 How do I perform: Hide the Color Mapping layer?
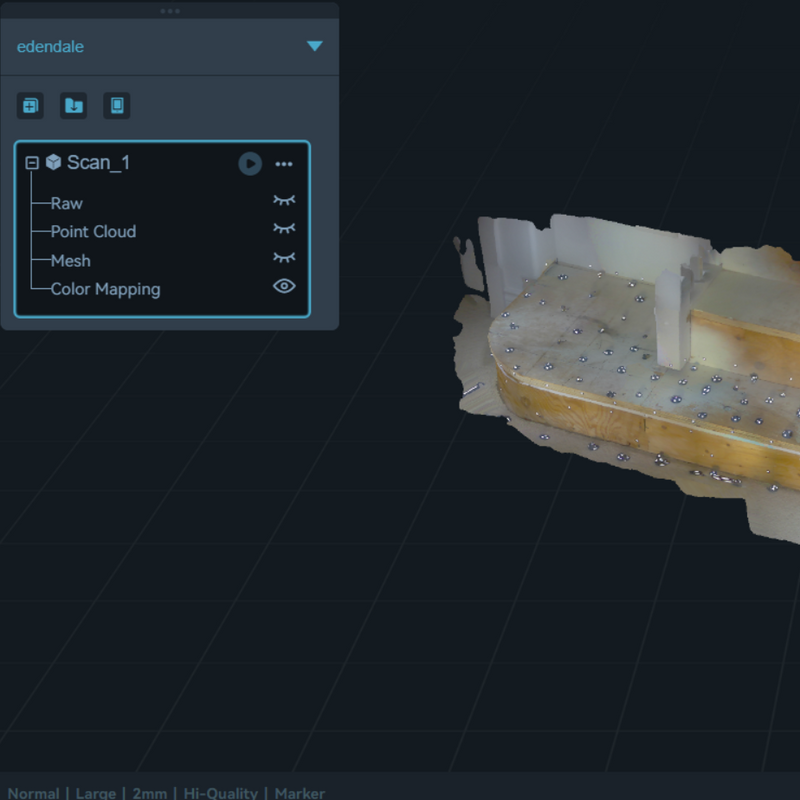point(284,286)
